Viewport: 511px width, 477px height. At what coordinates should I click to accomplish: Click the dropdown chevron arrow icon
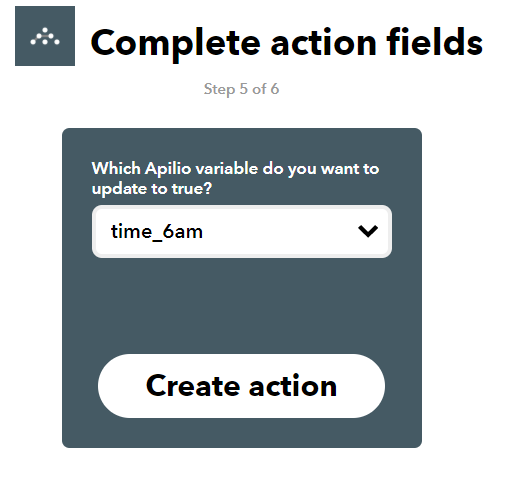click(x=368, y=231)
